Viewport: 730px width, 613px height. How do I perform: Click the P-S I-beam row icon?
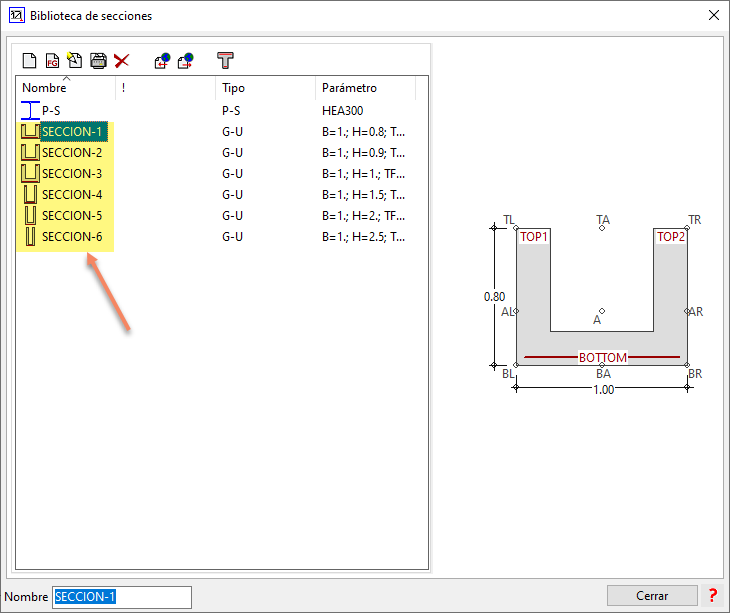pyautogui.click(x=30, y=110)
